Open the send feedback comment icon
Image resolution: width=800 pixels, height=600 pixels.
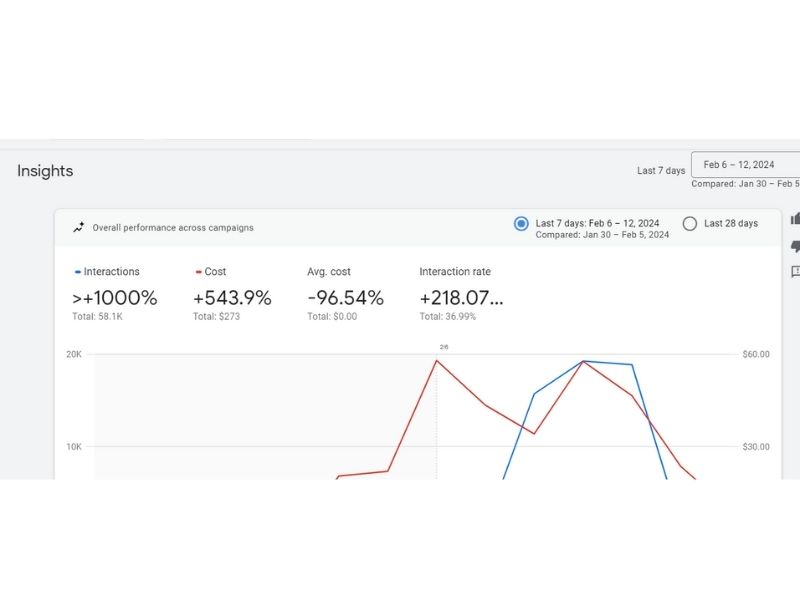(x=795, y=272)
